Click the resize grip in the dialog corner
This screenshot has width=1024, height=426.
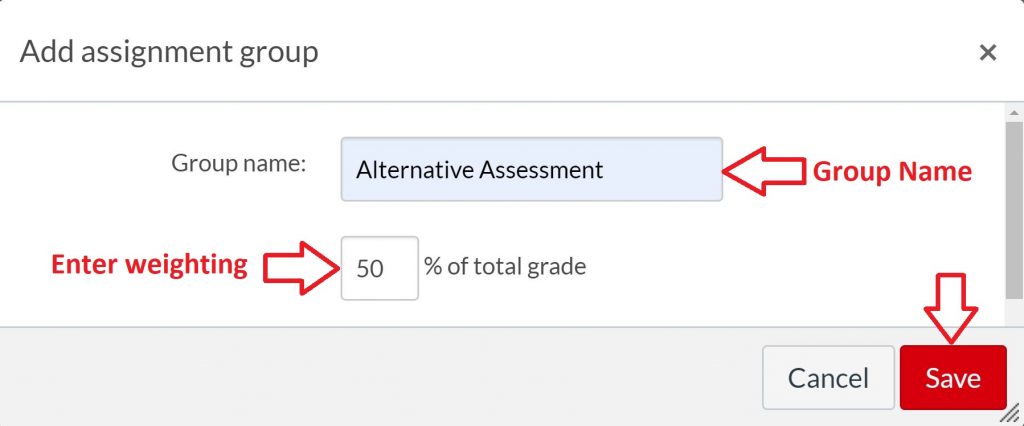pos(1012,414)
